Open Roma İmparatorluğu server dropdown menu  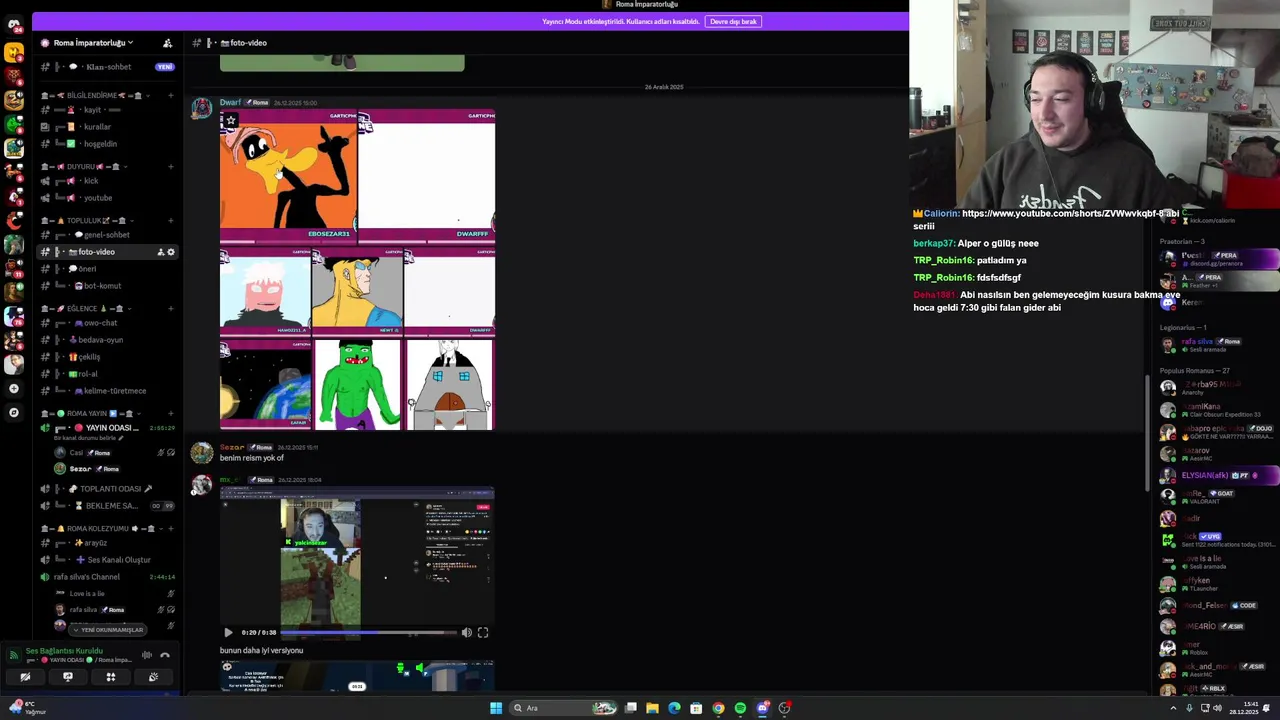click(94, 43)
